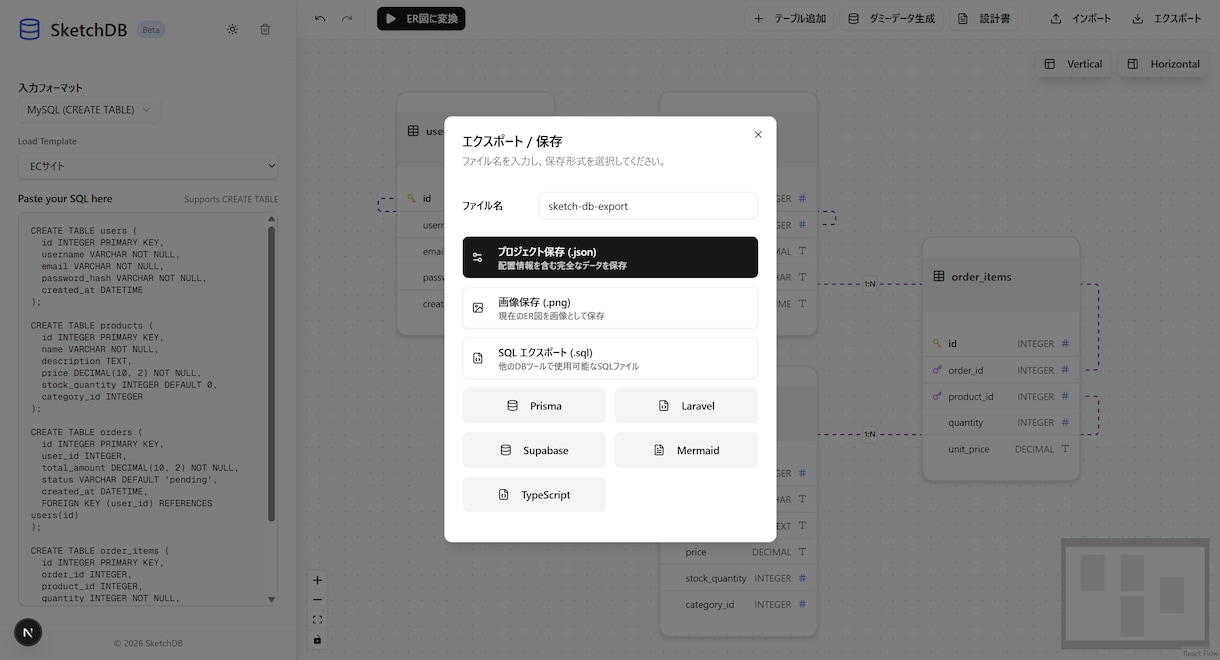Click the Next.js N badge icon
The height and width of the screenshot is (660, 1220).
[28, 632]
